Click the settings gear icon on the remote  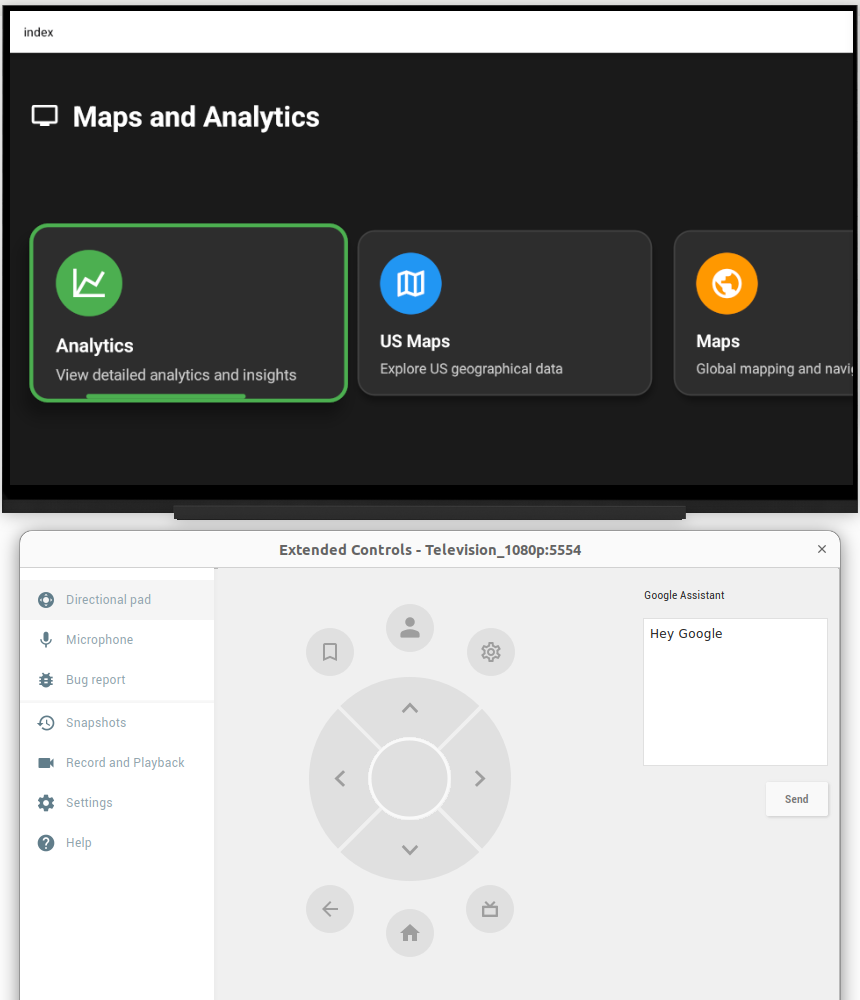click(490, 651)
